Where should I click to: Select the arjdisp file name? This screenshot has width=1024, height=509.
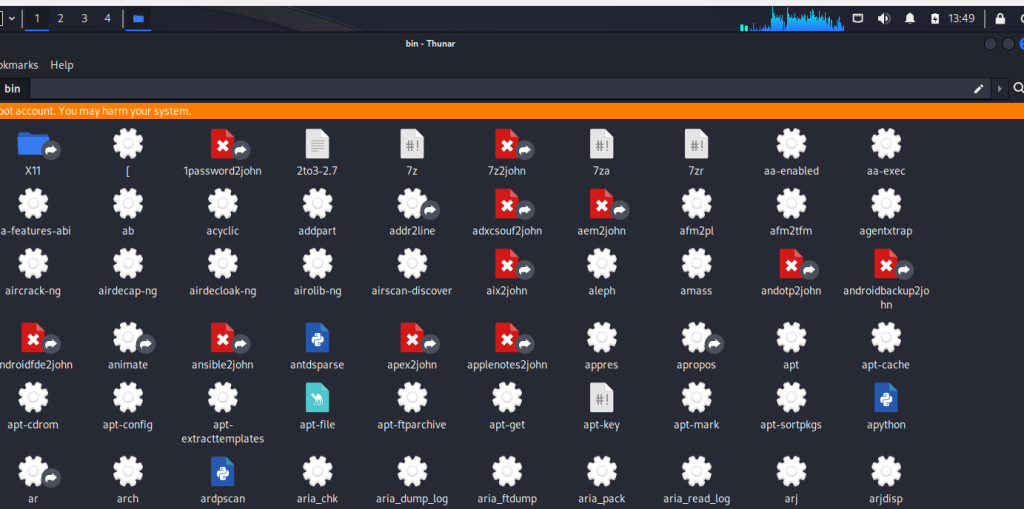coord(886,499)
